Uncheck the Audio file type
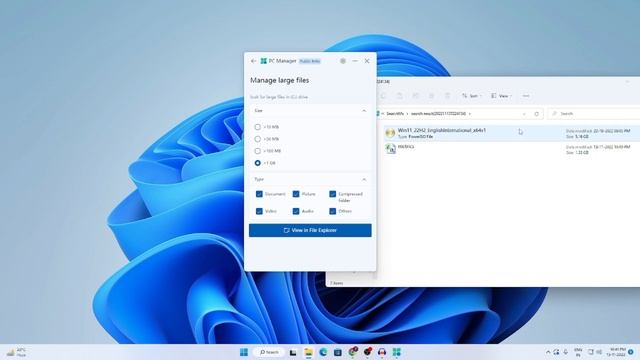Image resolution: width=640 pixels, height=360 pixels. (x=296, y=211)
